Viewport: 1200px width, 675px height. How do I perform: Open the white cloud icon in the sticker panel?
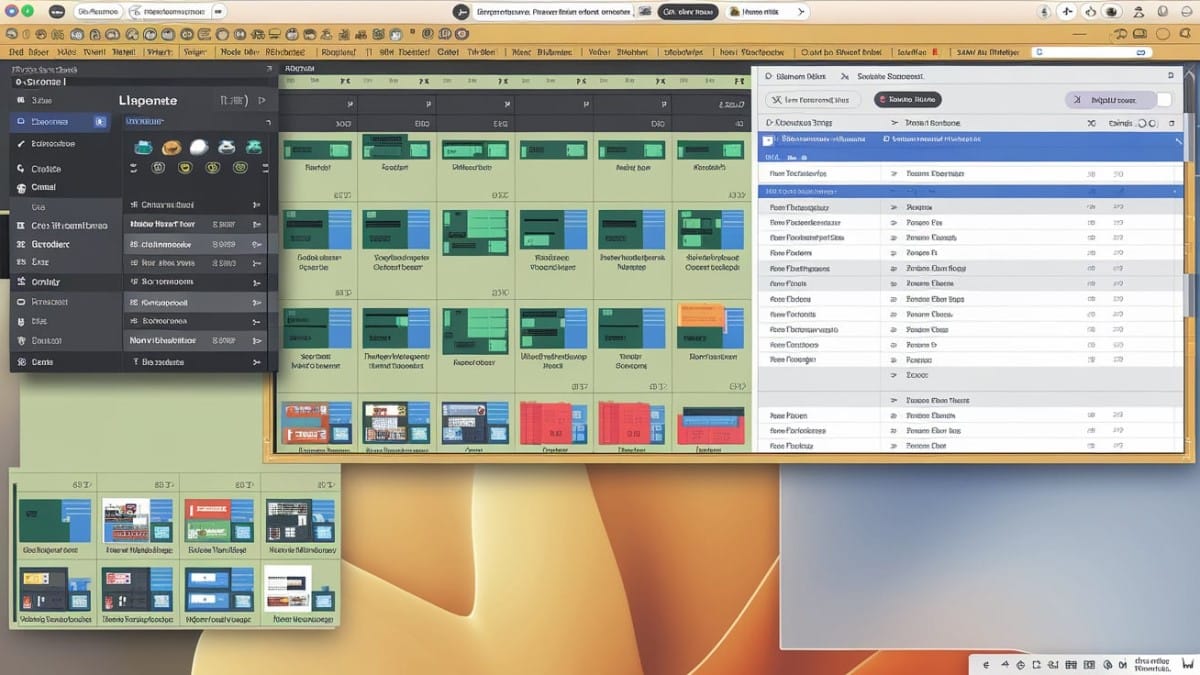click(199, 147)
